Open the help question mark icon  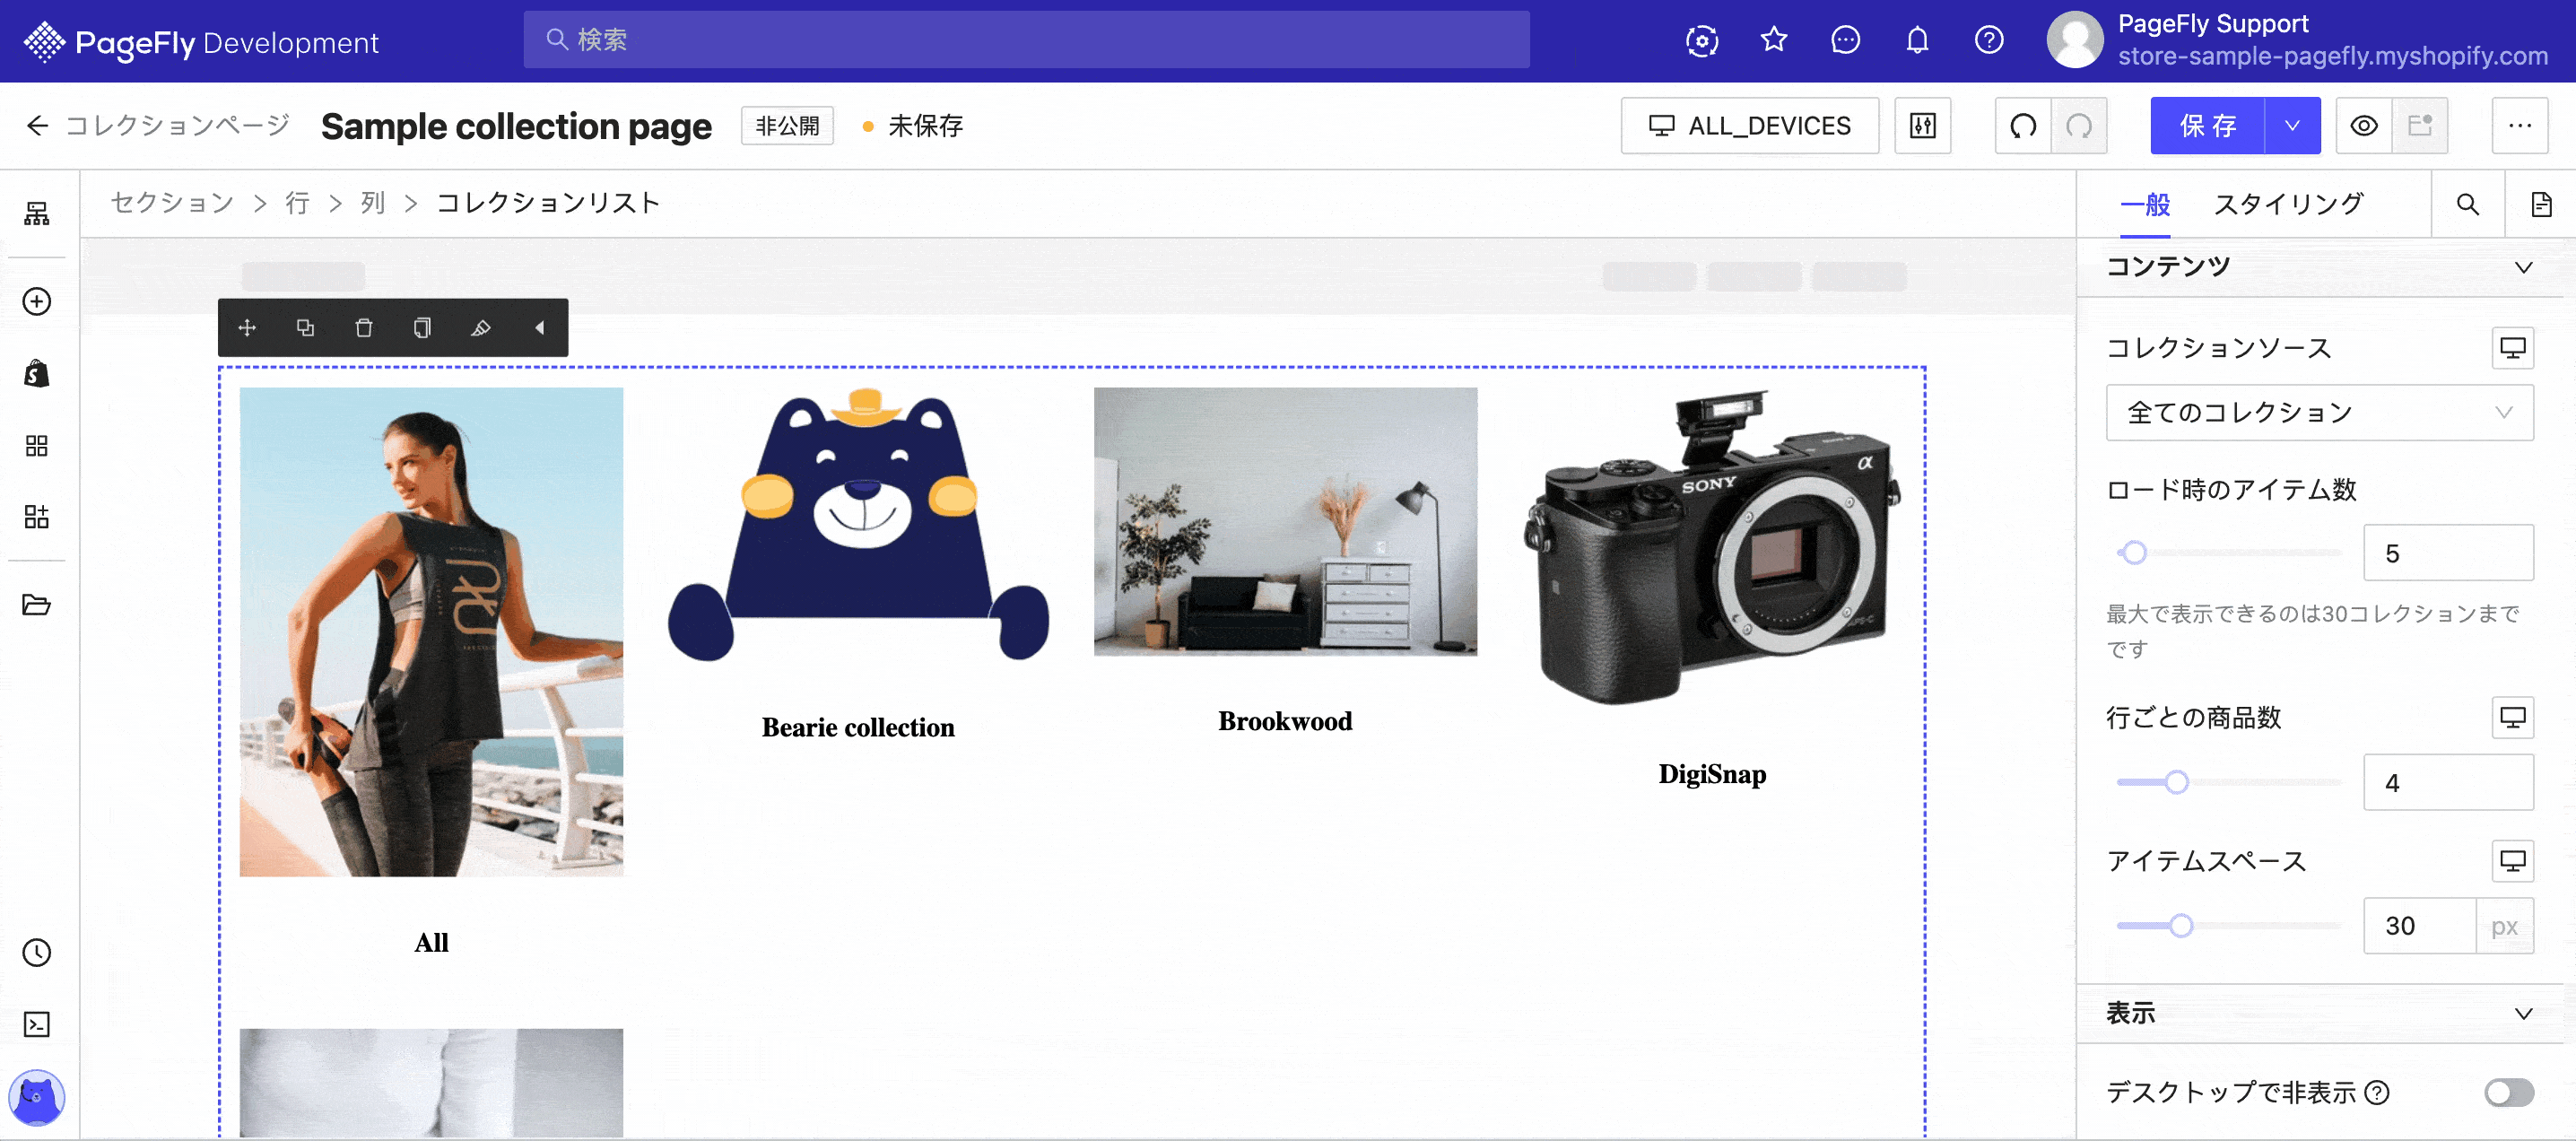coord(1989,40)
